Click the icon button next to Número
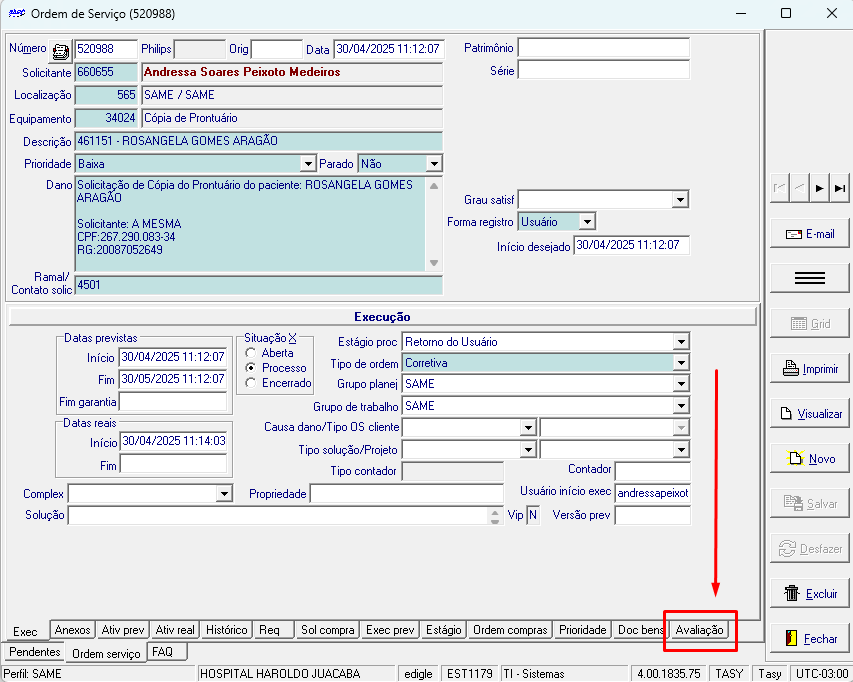 (x=60, y=51)
